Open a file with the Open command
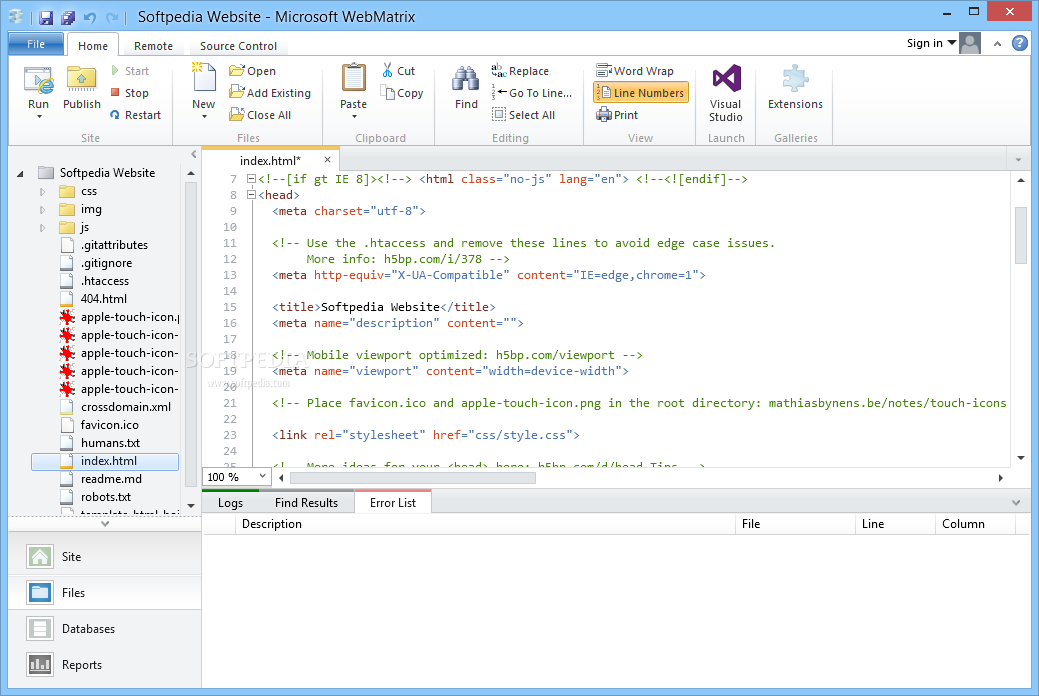This screenshot has width=1039, height=696. tap(252, 71)
